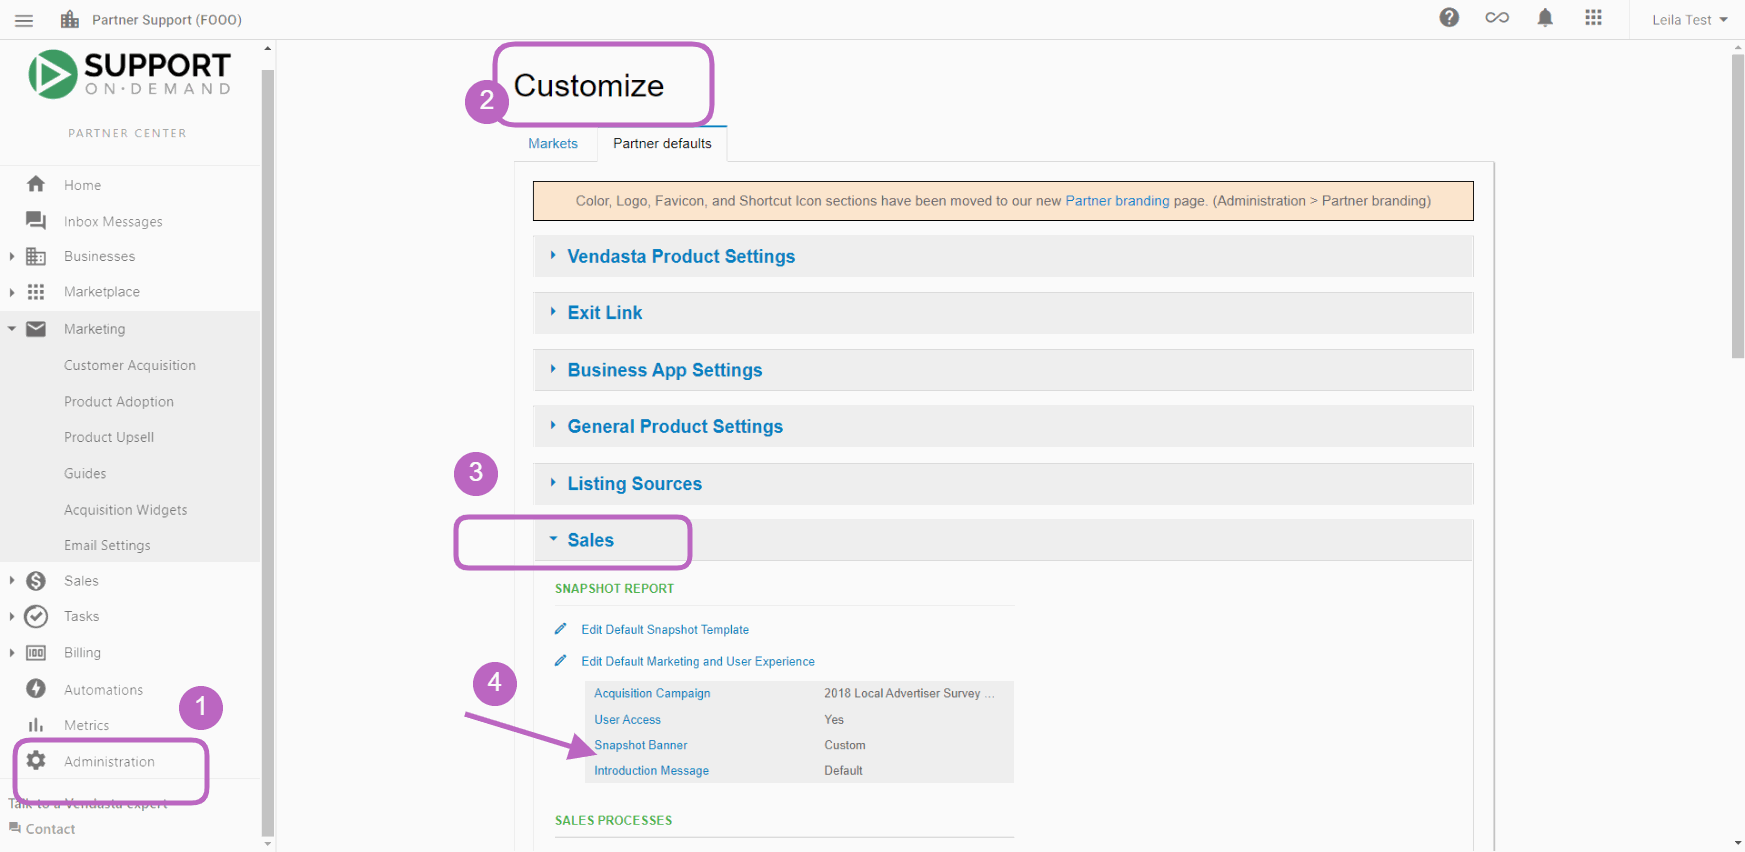The height and width of the screenshot is (852, 1745).
Task: Select the Partner defaults tab
Action: click(x=662, y=143)
